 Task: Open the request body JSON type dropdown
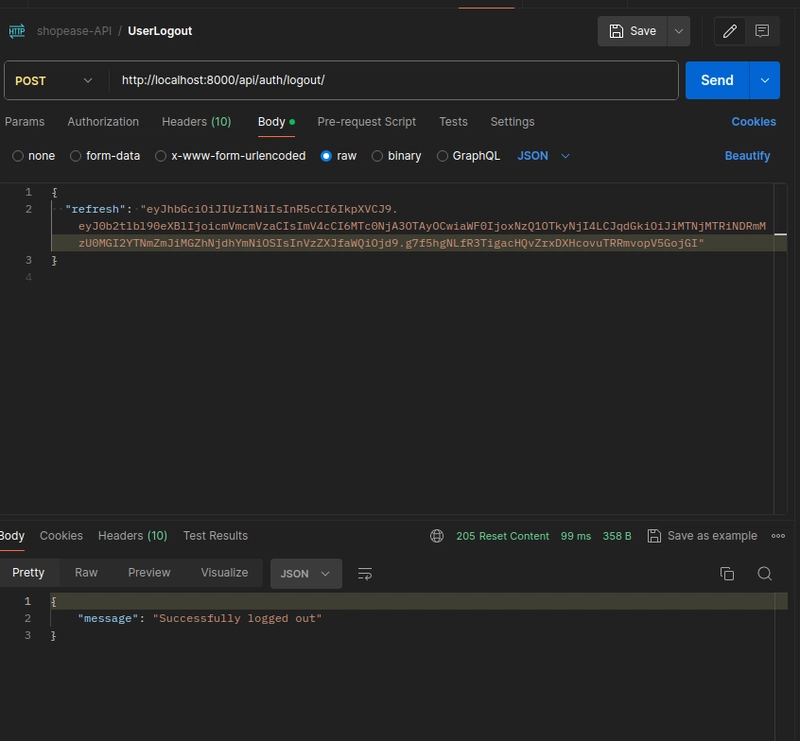(543, 156)
